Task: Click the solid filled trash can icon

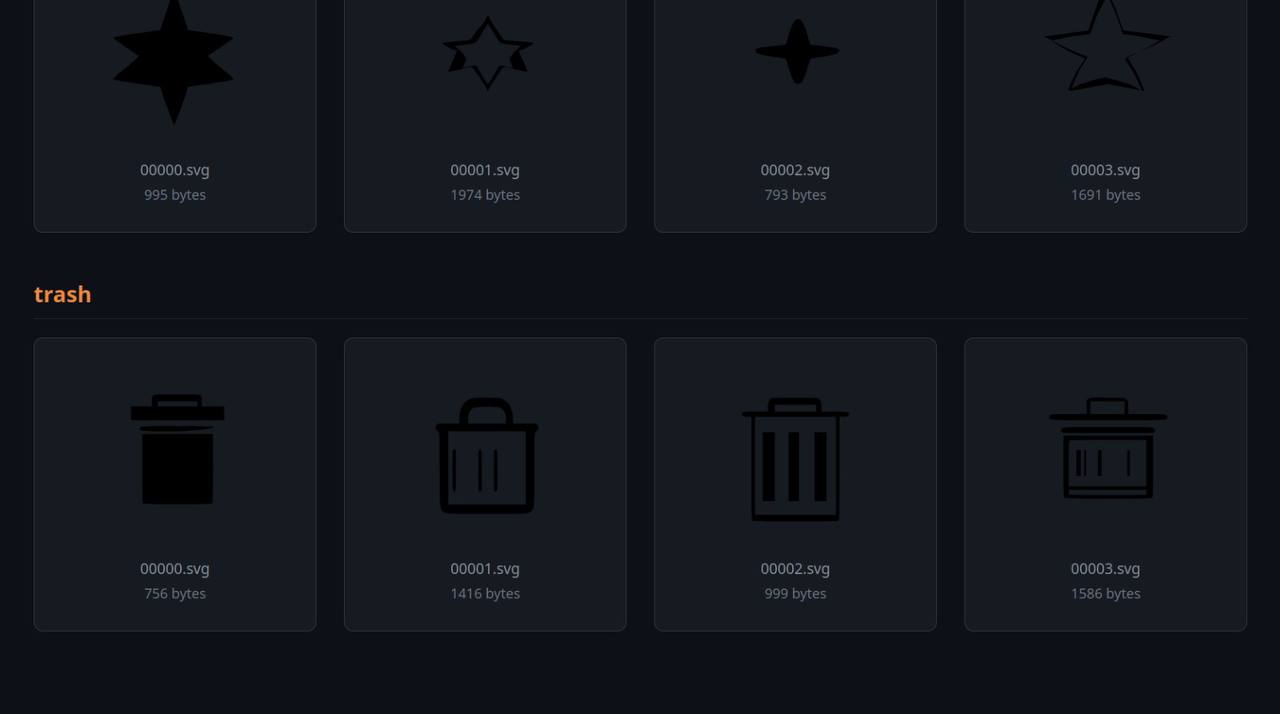Action: [177, 449]
